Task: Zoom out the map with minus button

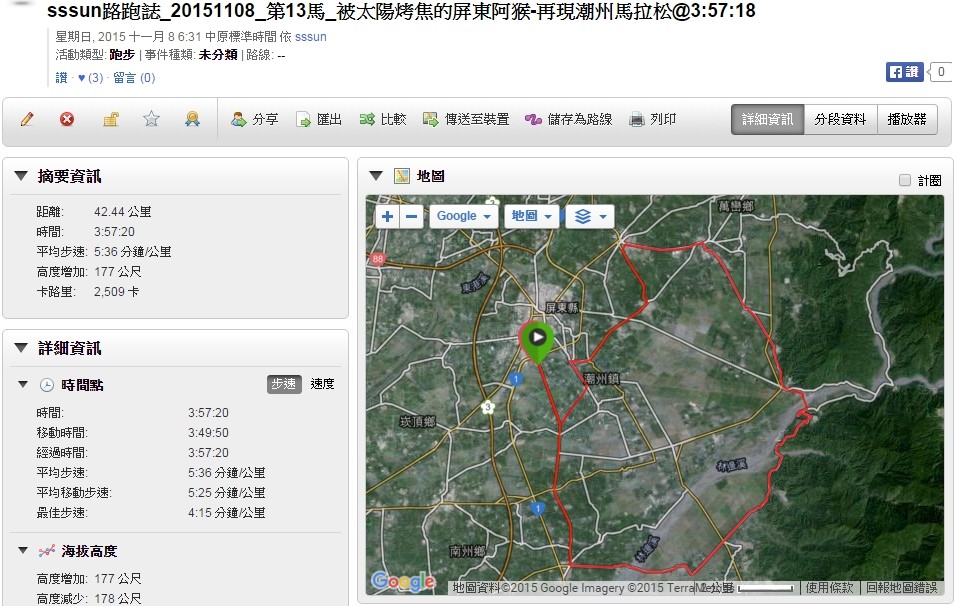Action: pos(412,216)
